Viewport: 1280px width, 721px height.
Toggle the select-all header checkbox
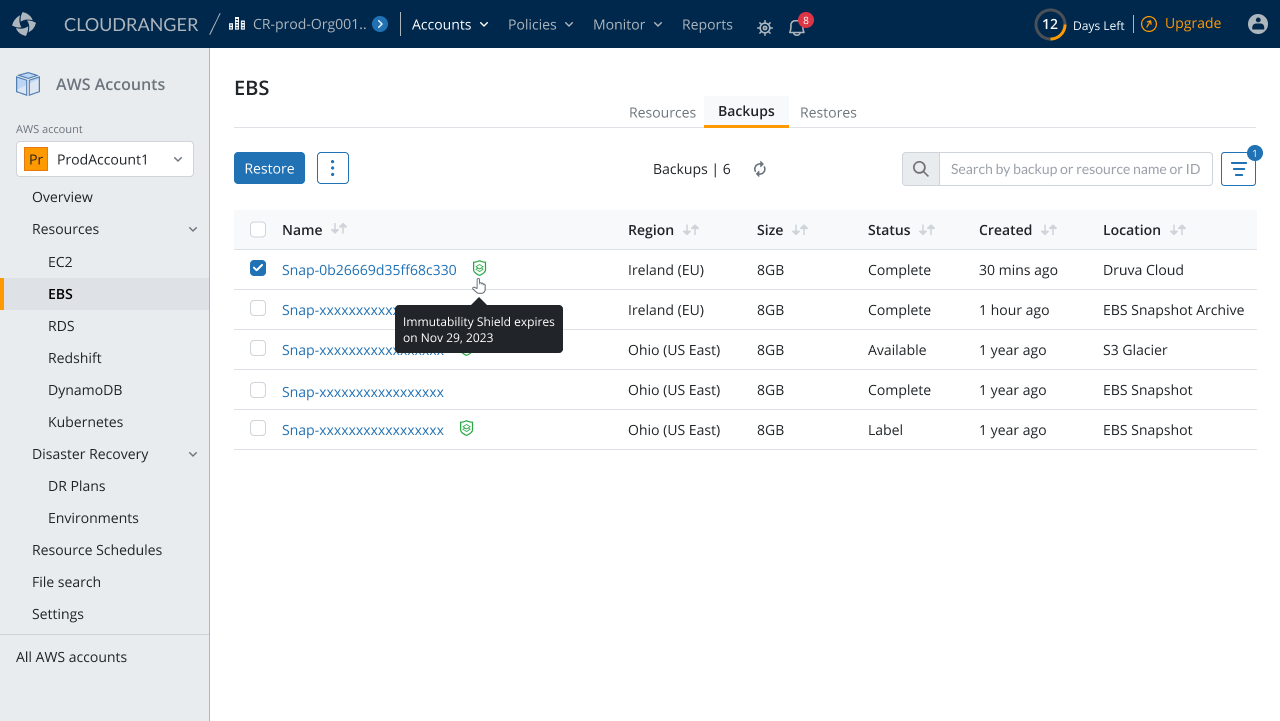click(258, 229)
